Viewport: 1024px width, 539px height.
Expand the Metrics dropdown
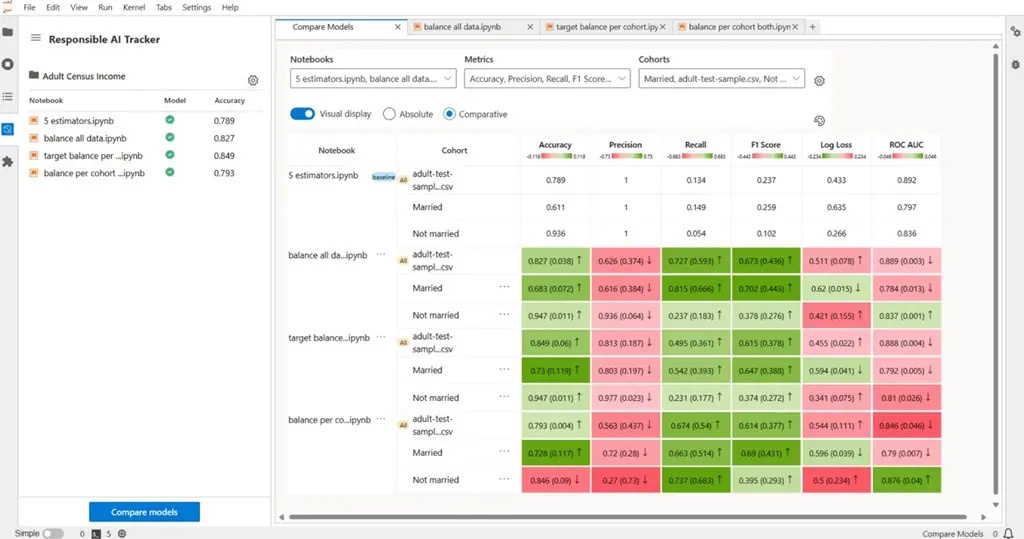[x=547, y=78]
